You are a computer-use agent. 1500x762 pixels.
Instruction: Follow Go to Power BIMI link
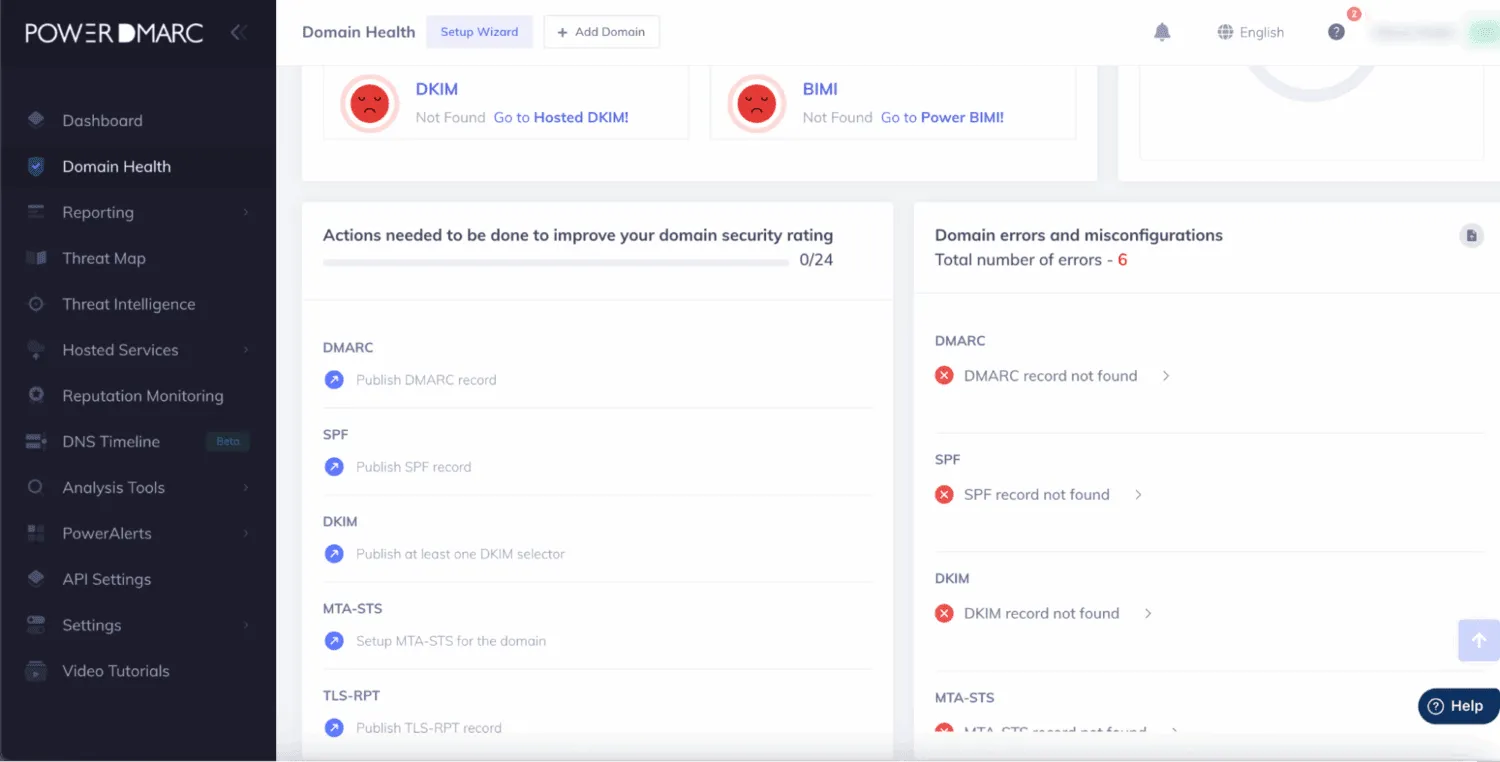click(x=942, y=117)
